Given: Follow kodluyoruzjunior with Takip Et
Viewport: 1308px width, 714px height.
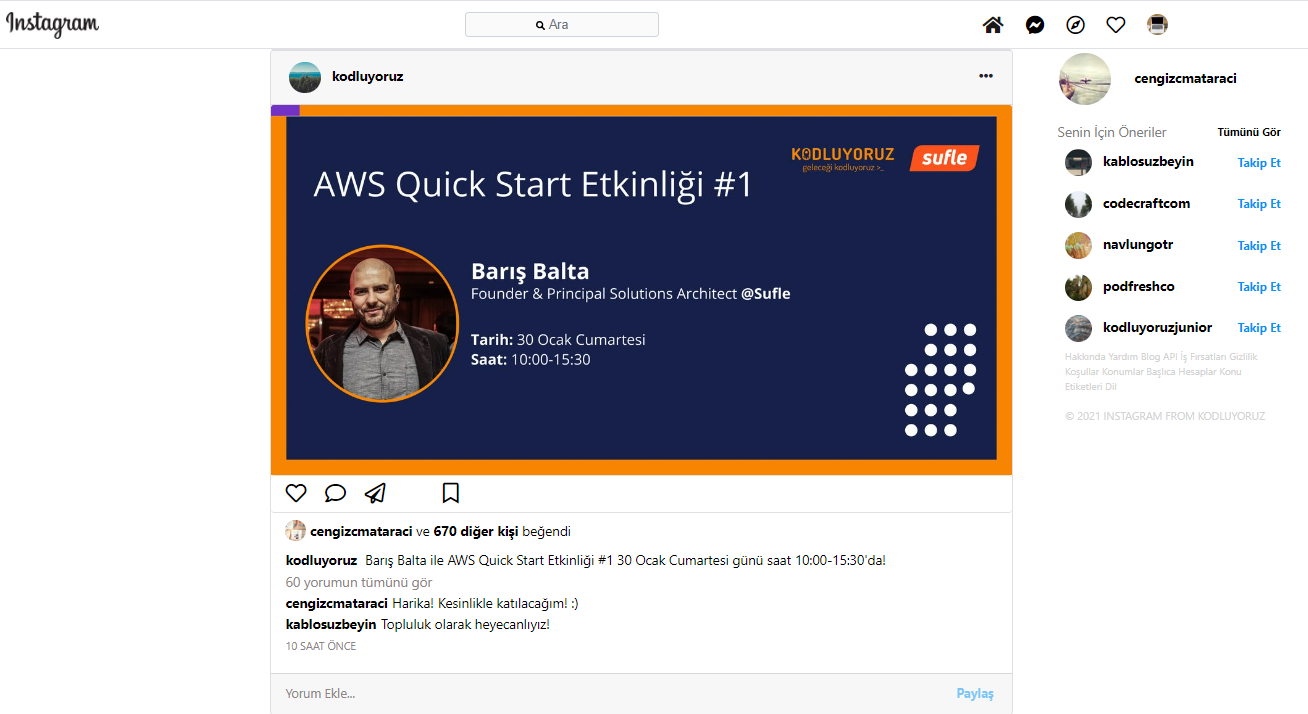Looking at the screenshot, I should pyautogui.click(x=1259, y=328).
